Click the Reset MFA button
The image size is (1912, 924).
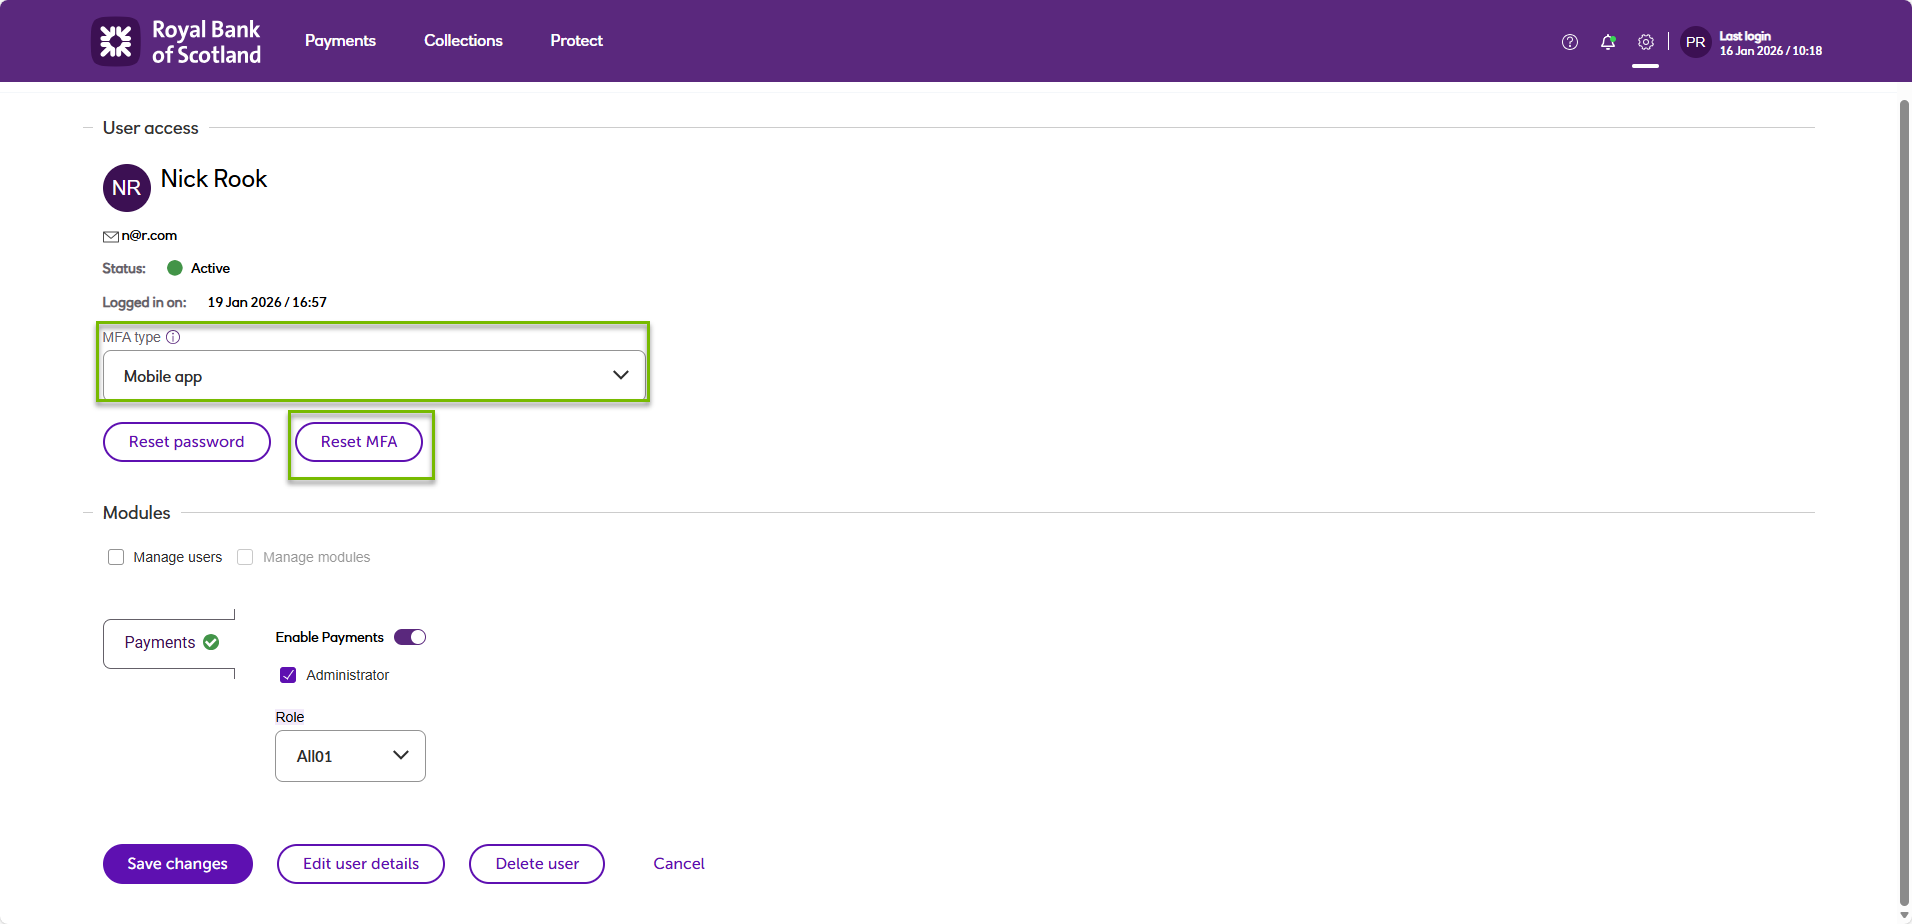click(359, 442)
